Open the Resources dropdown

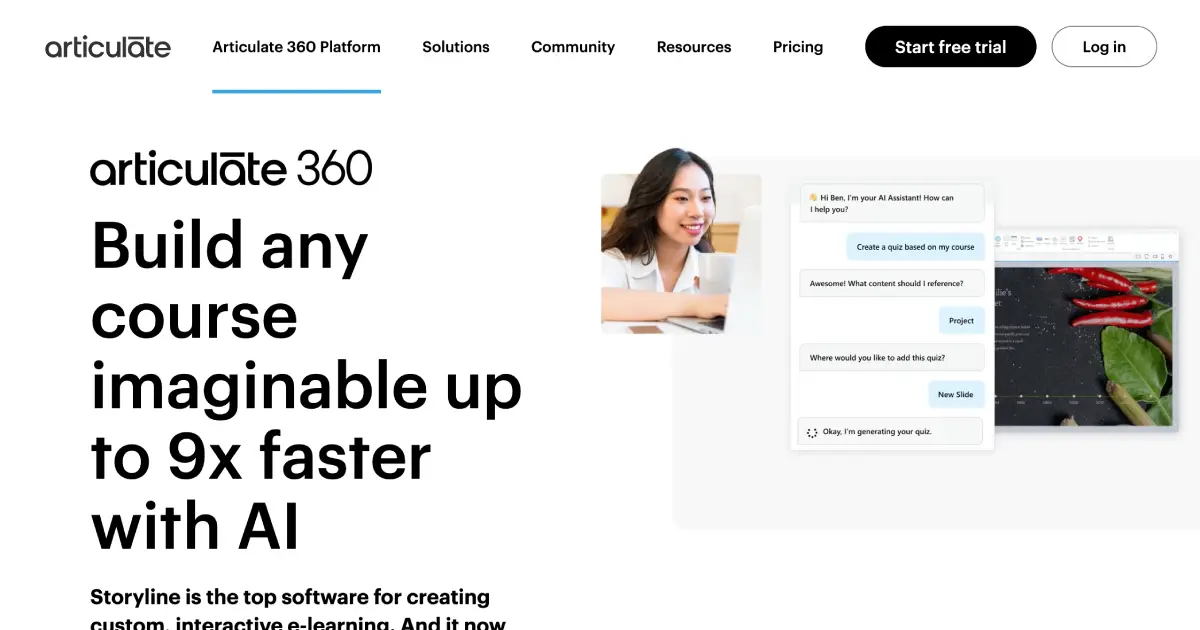pos(693,46)
